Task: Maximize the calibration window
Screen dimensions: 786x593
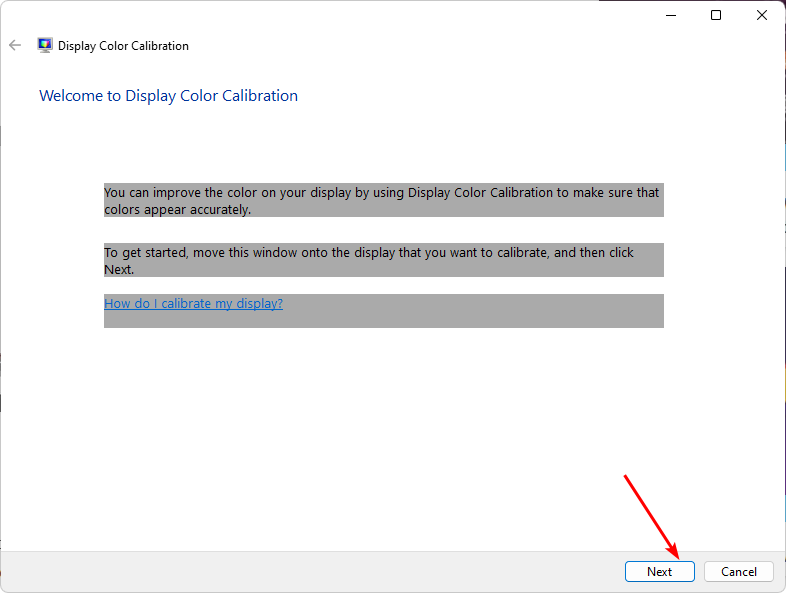Action: click(716, 16)
